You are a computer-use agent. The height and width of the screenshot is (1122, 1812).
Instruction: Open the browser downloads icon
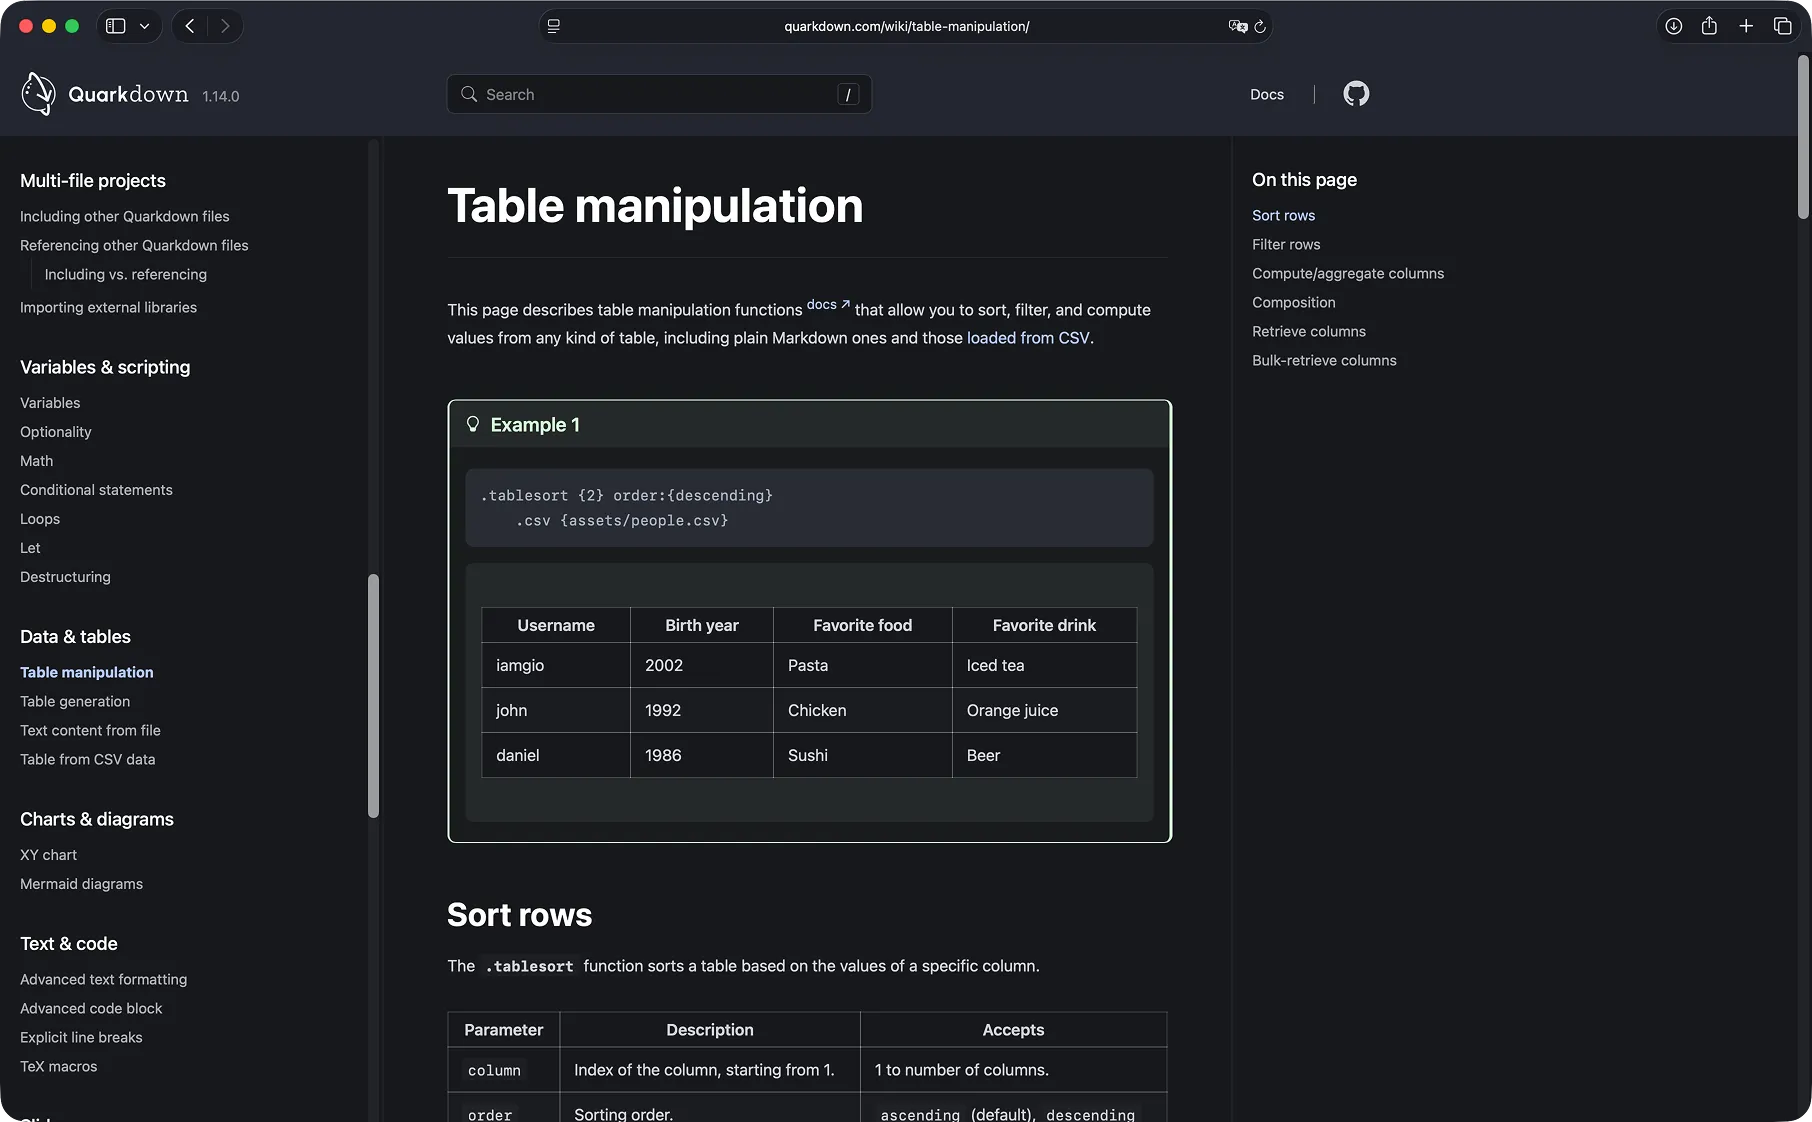(x=1671, y=26)
